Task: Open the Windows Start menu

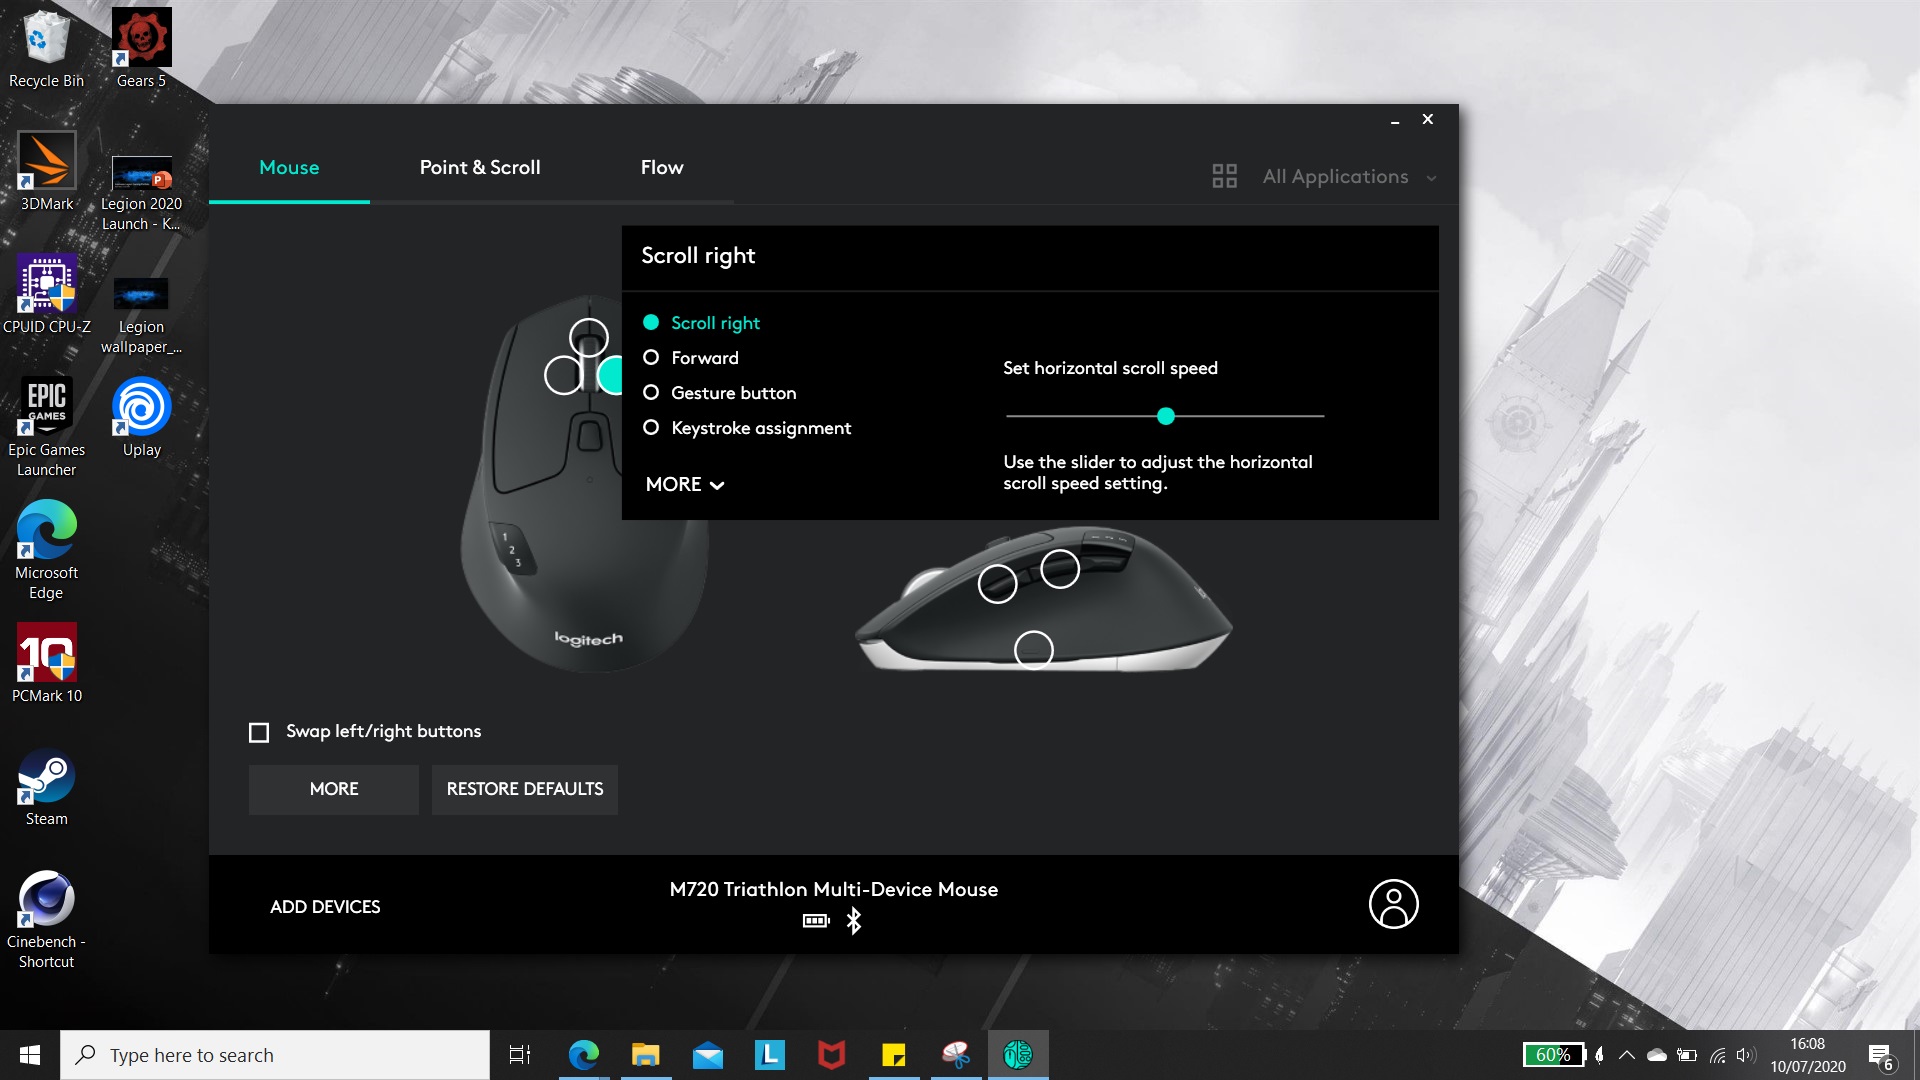Action: (30, 1055)
